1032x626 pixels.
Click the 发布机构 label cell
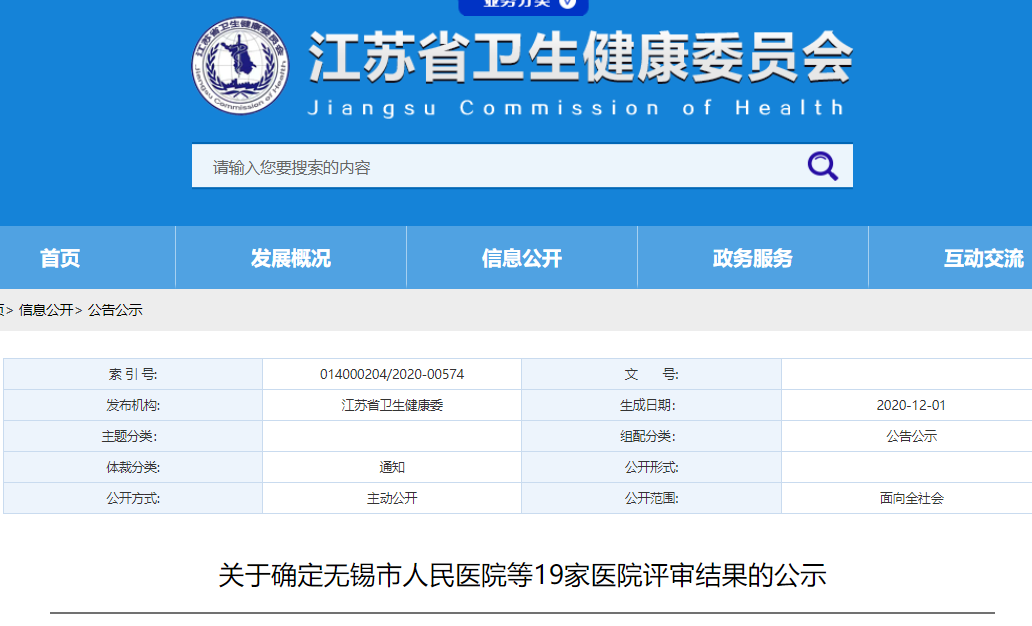[x=133, y=405]
